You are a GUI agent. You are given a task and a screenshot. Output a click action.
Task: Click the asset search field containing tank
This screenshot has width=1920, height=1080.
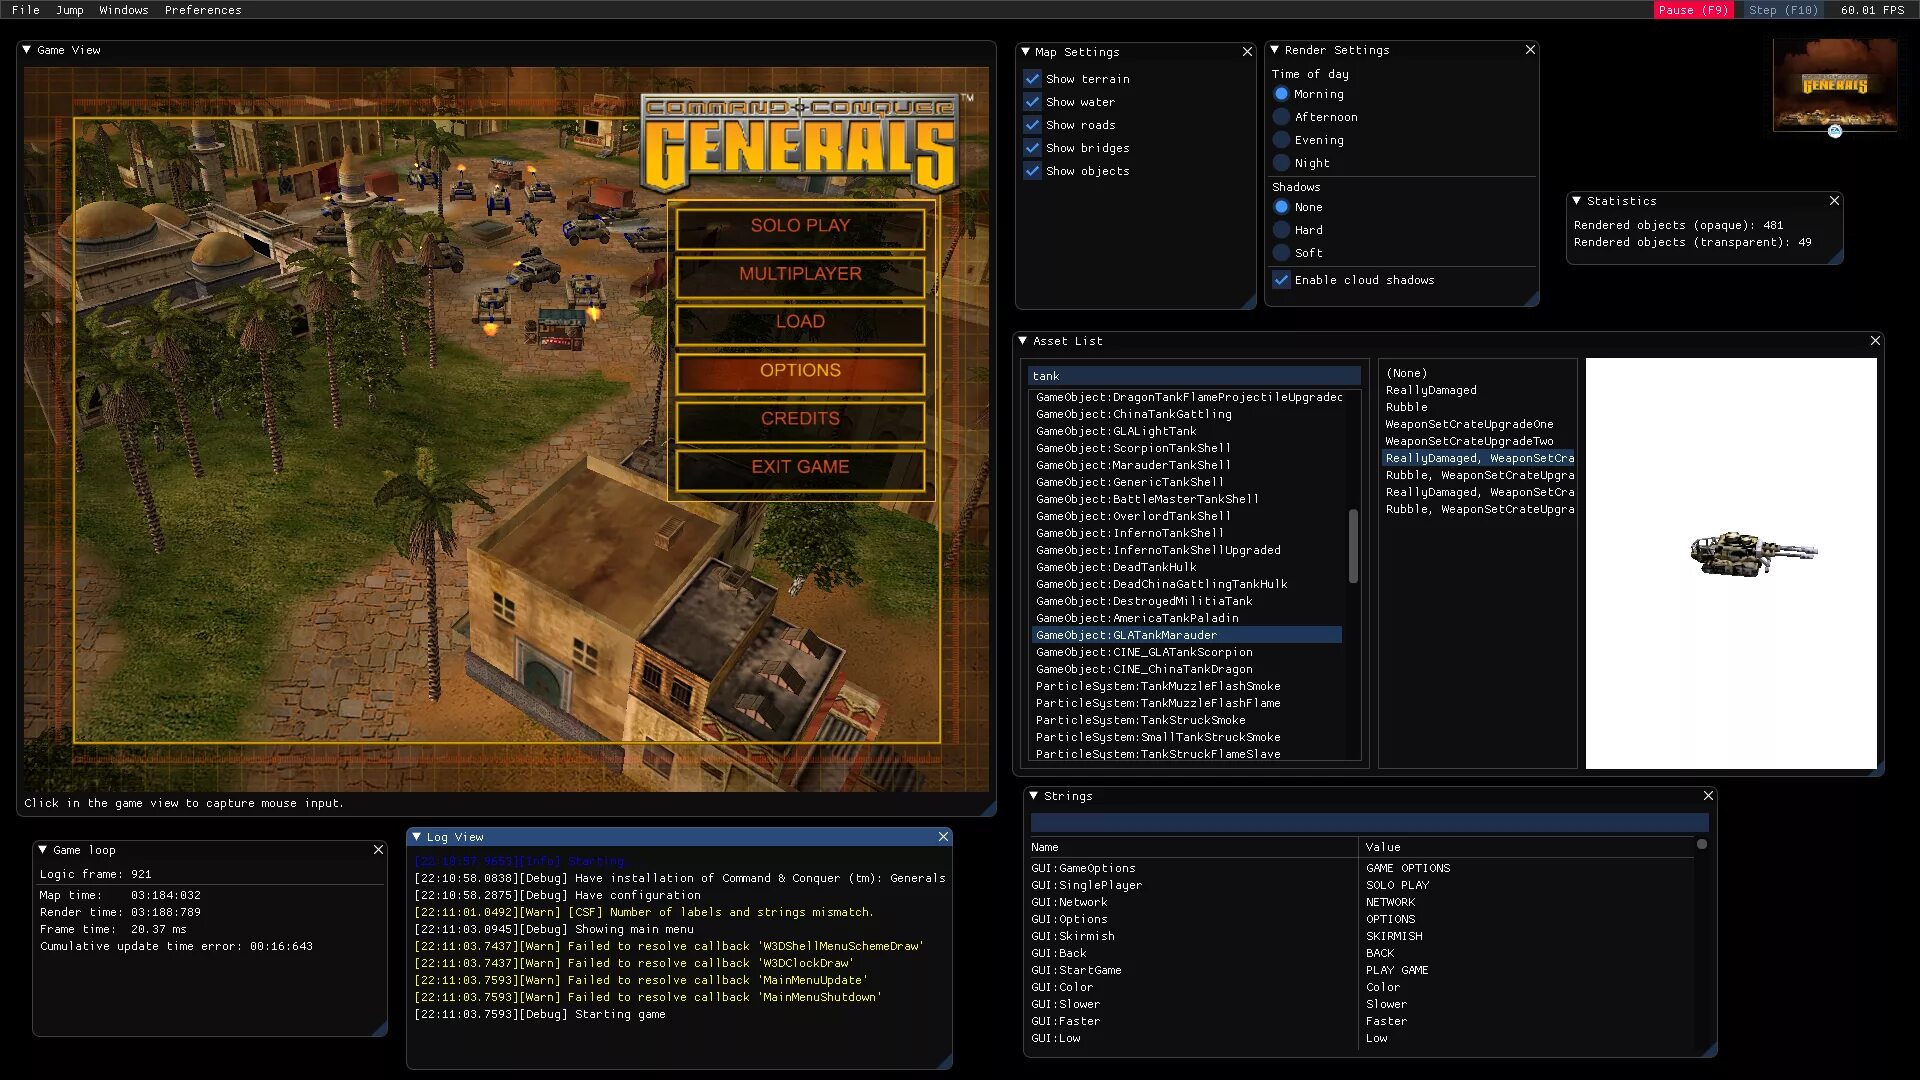point(1195,376)
